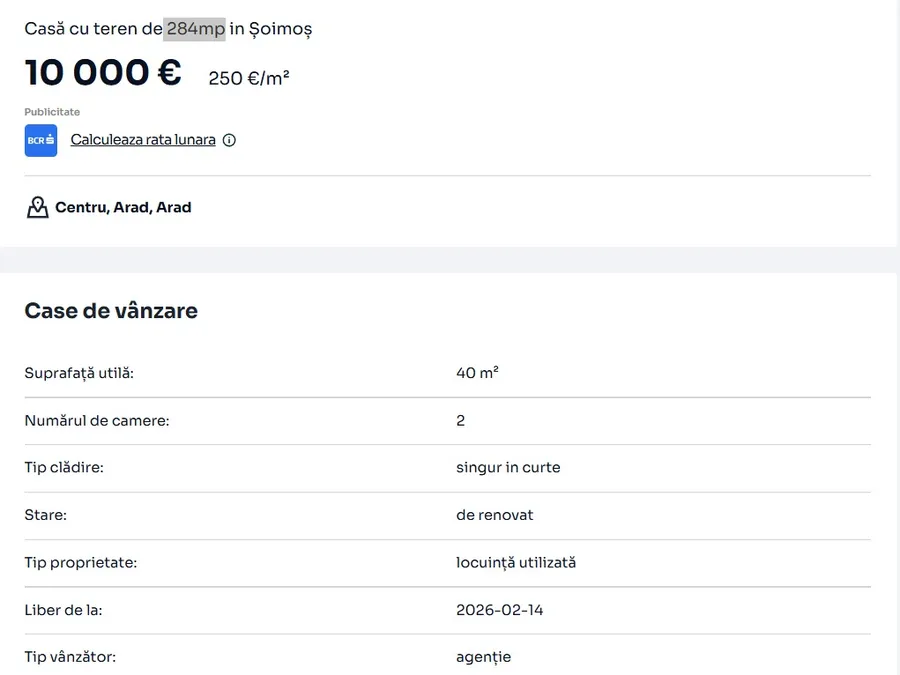
Task: Click the agenție seller type value
Action: [x=483, y=657]
